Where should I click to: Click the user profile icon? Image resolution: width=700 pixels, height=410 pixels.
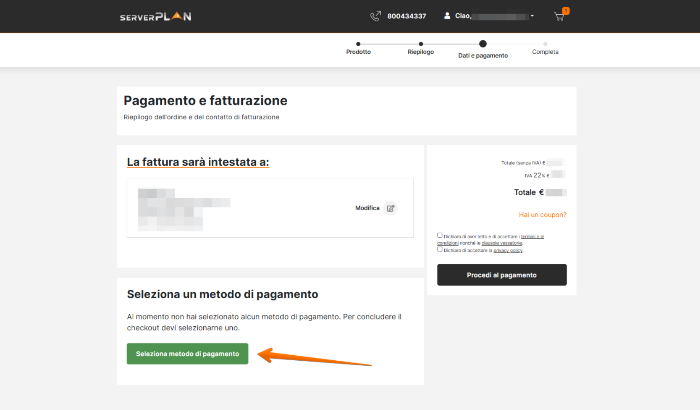pos(448,16)
